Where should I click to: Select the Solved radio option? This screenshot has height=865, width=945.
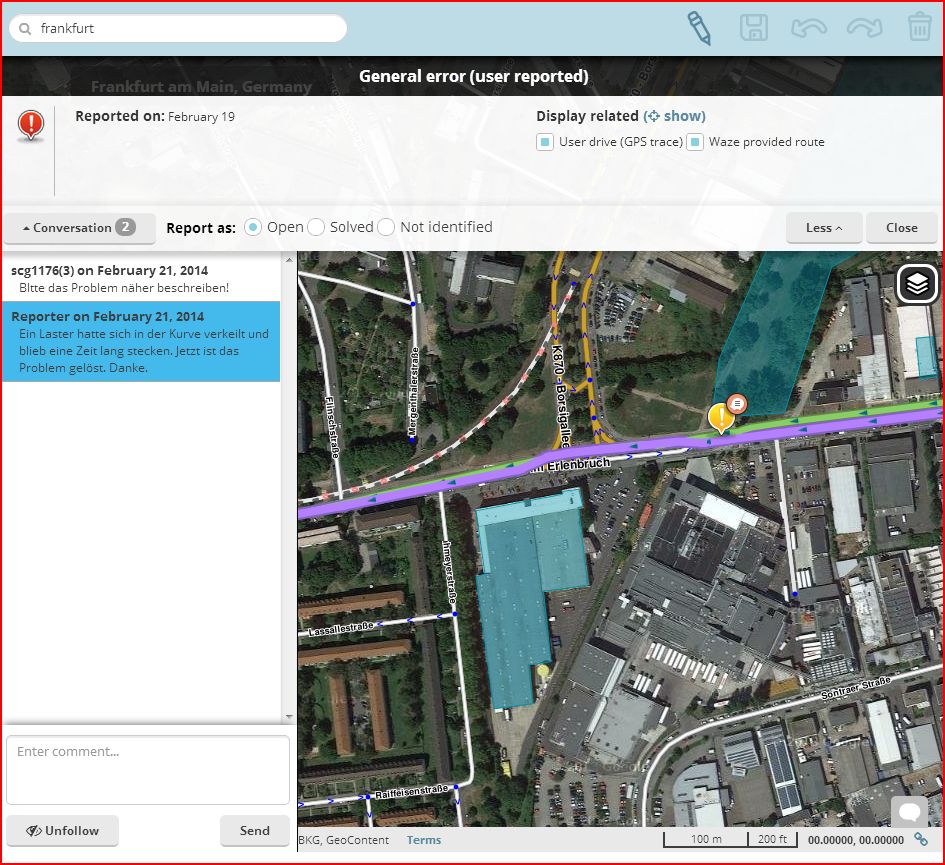[316, 227]
